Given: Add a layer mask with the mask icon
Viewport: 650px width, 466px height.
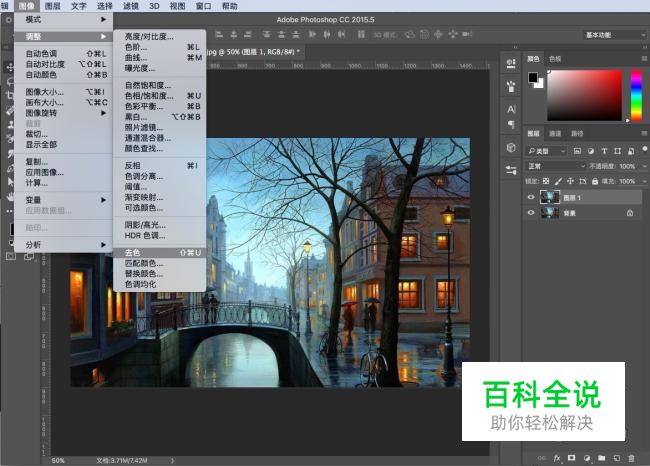Looking at the screenshot, I should click(x=572, y=458).
